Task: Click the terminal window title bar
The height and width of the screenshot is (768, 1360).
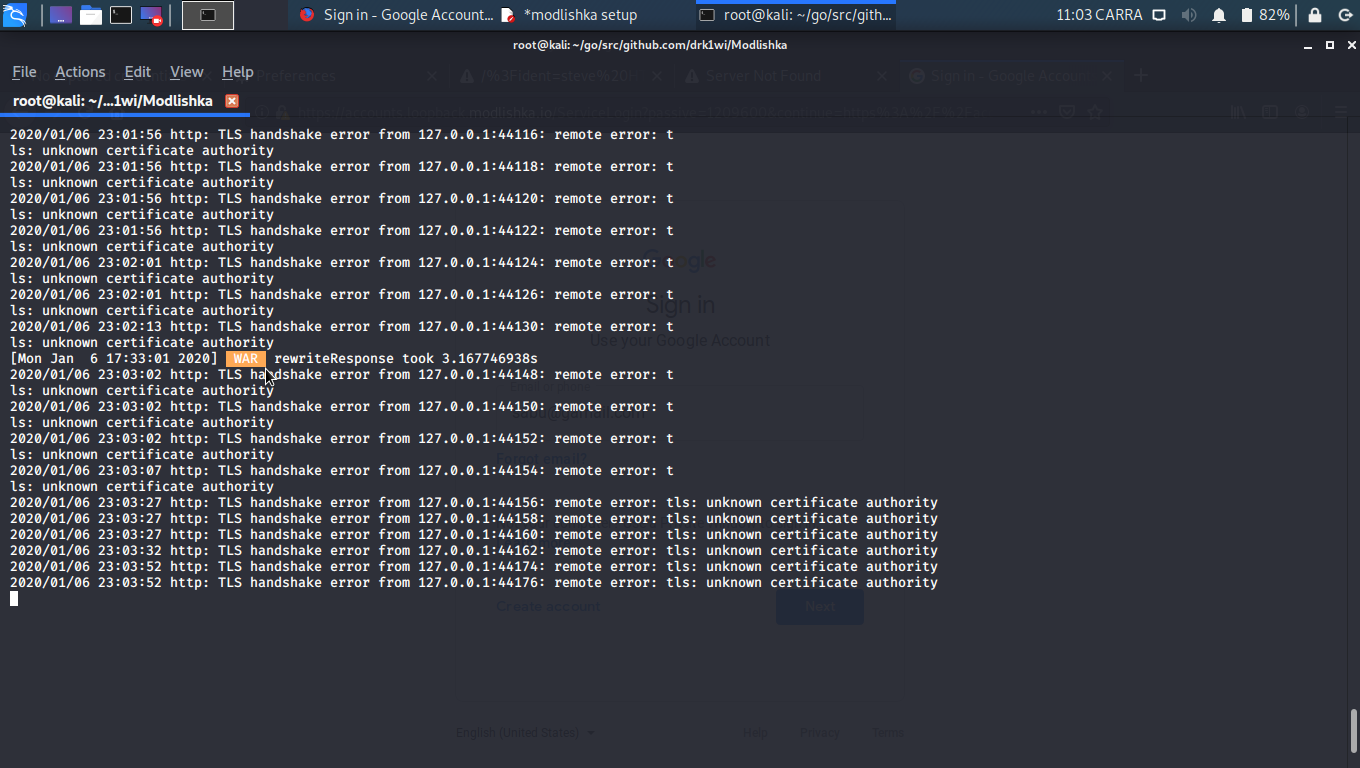Action: pyautogui.click(x=650, y=45)
